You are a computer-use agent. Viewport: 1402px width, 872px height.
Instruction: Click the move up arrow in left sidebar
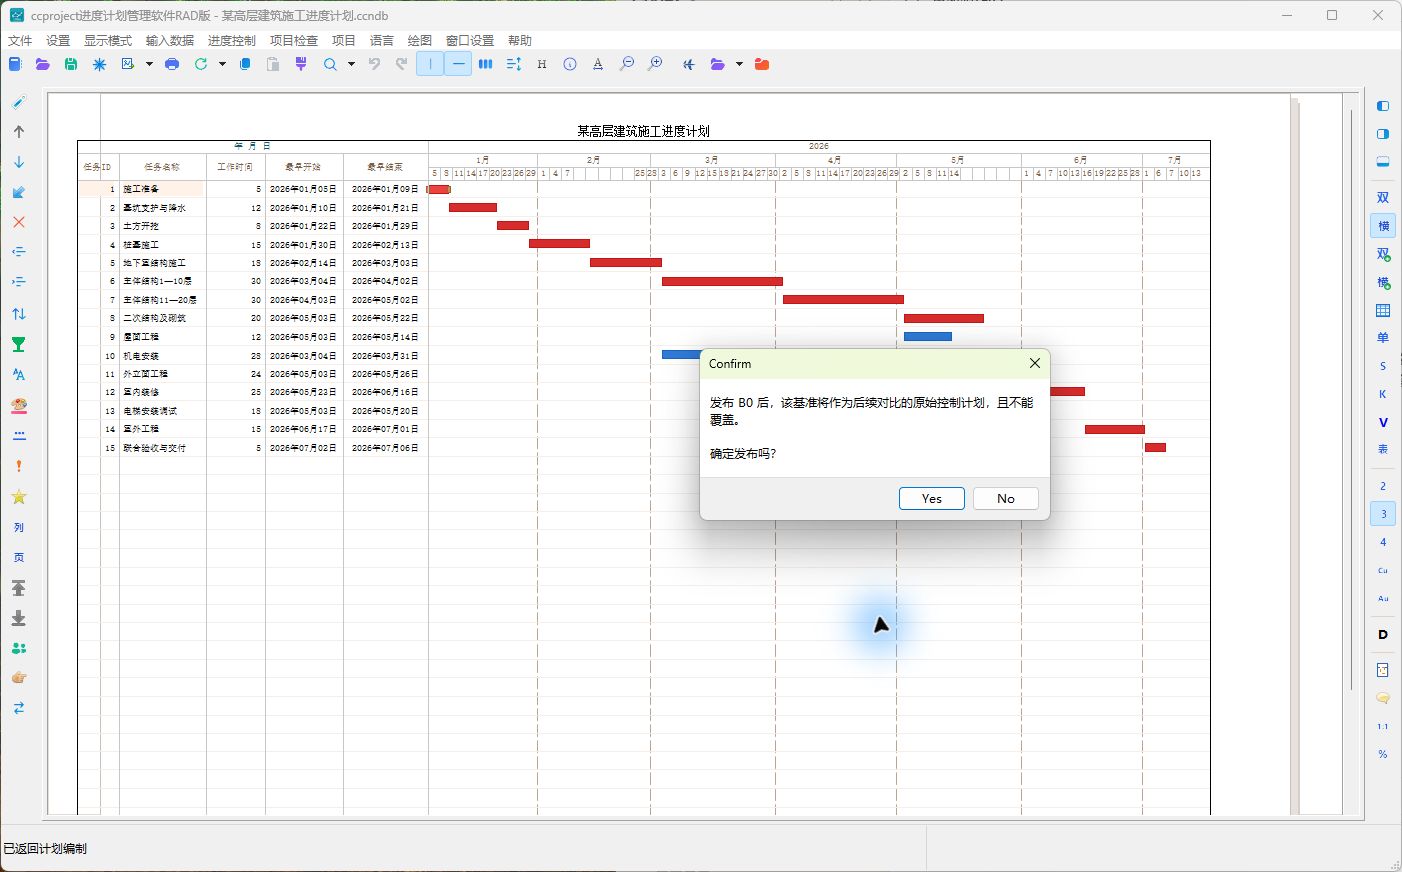point(19,132)
